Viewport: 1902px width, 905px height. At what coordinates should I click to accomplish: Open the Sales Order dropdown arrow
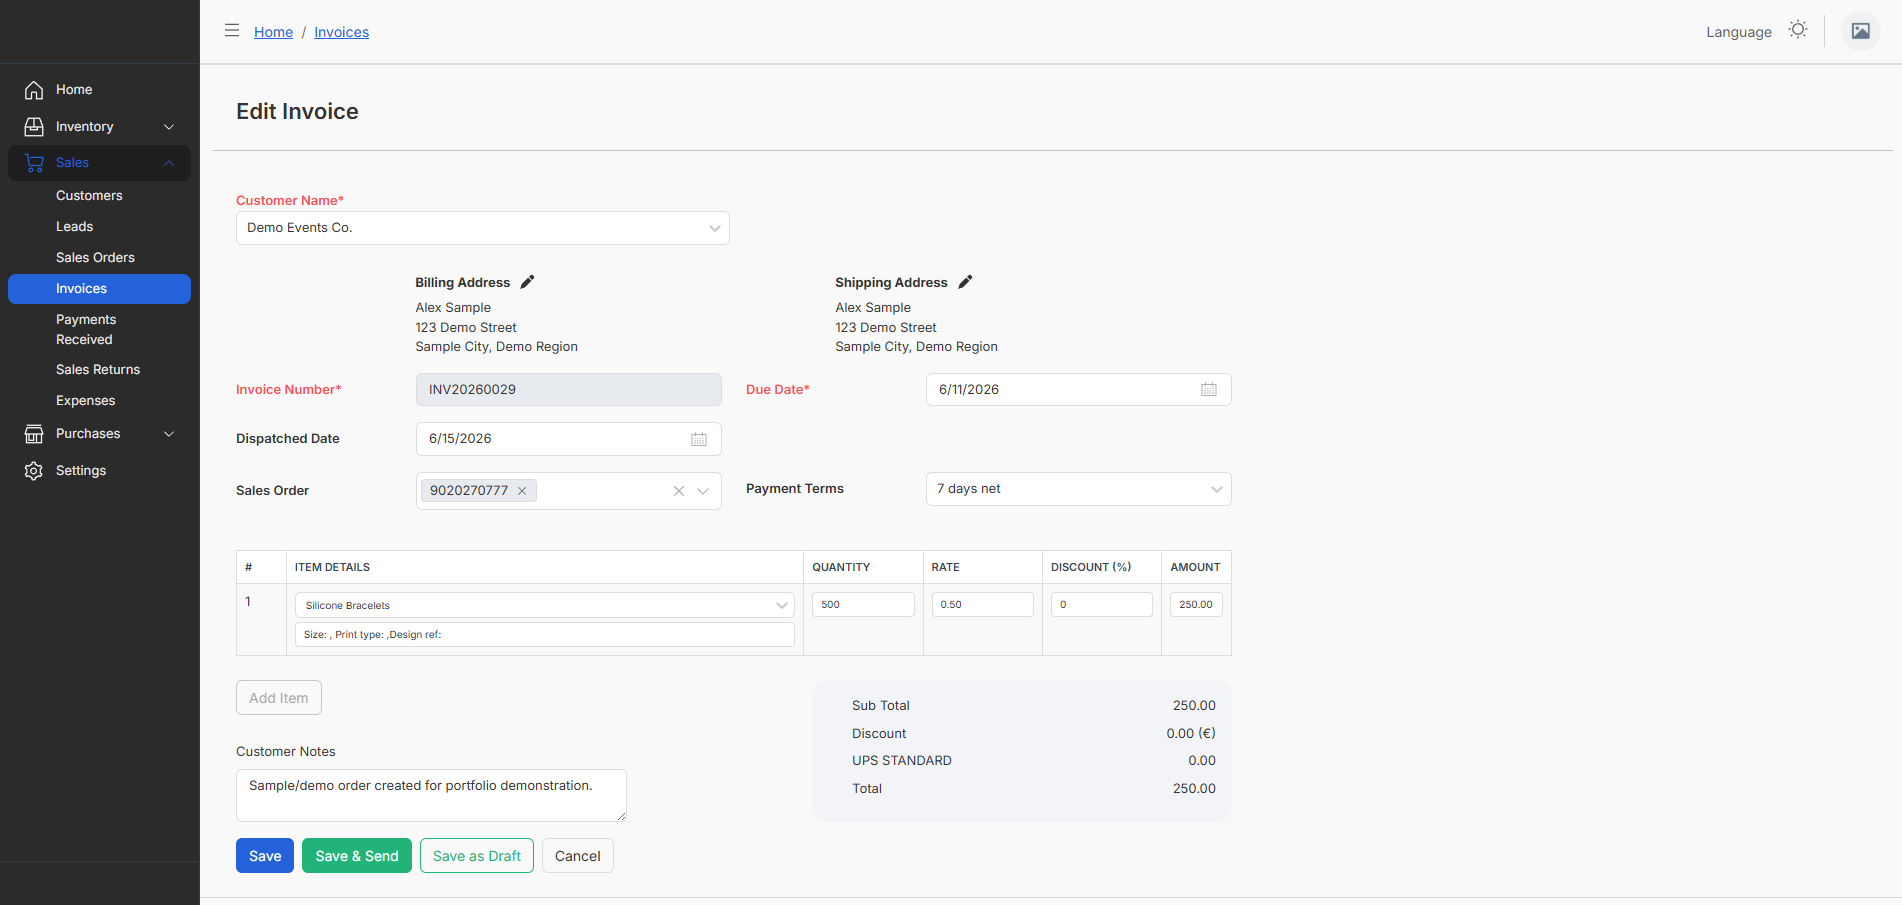click(703, 491)
